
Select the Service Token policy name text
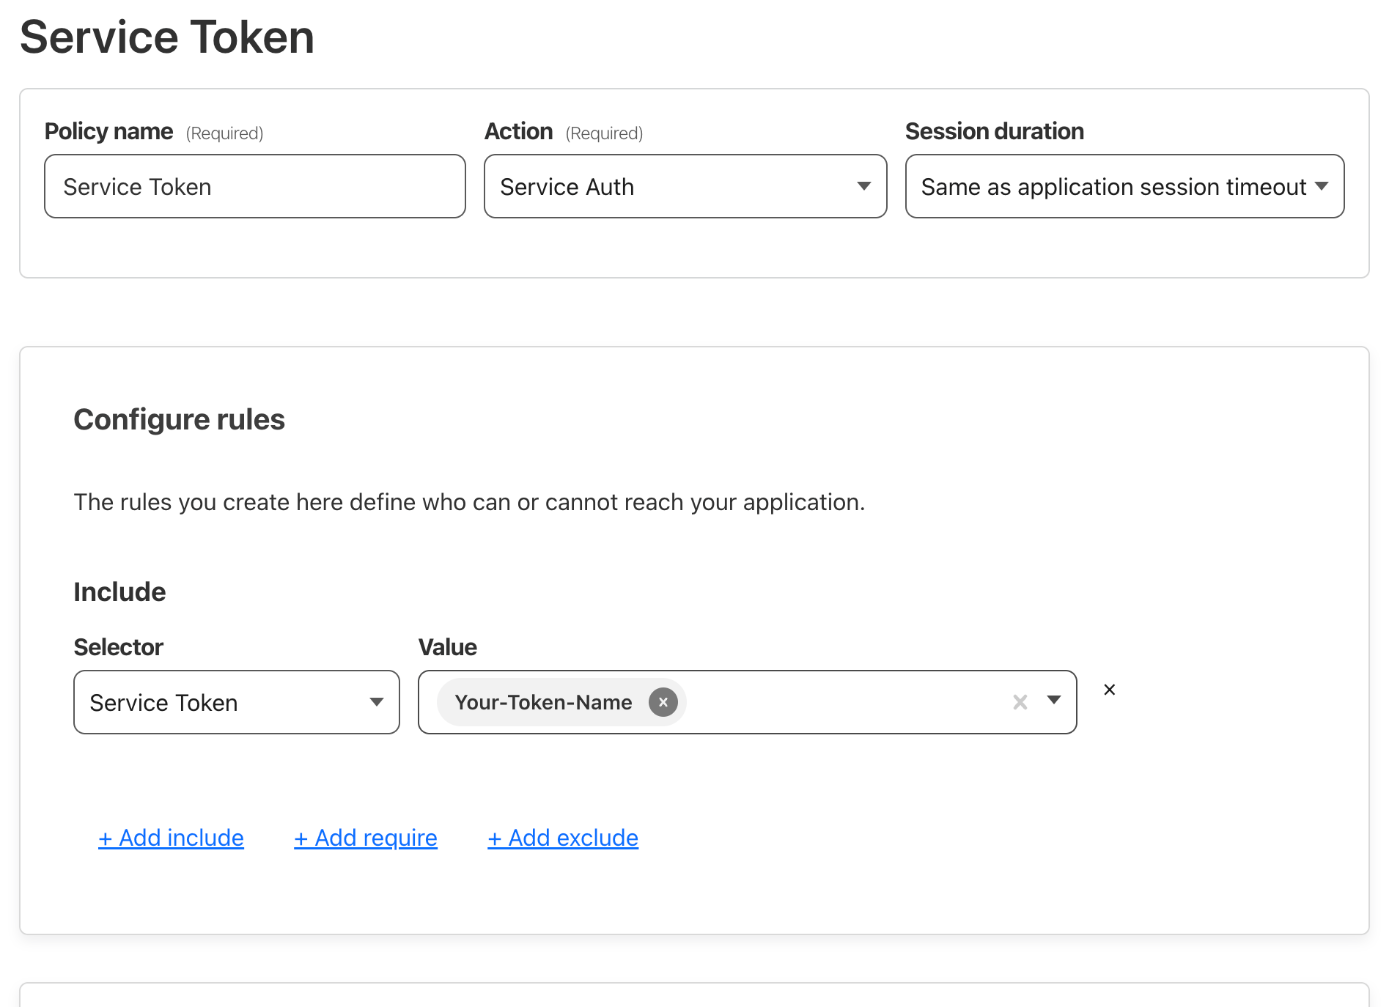136,186
